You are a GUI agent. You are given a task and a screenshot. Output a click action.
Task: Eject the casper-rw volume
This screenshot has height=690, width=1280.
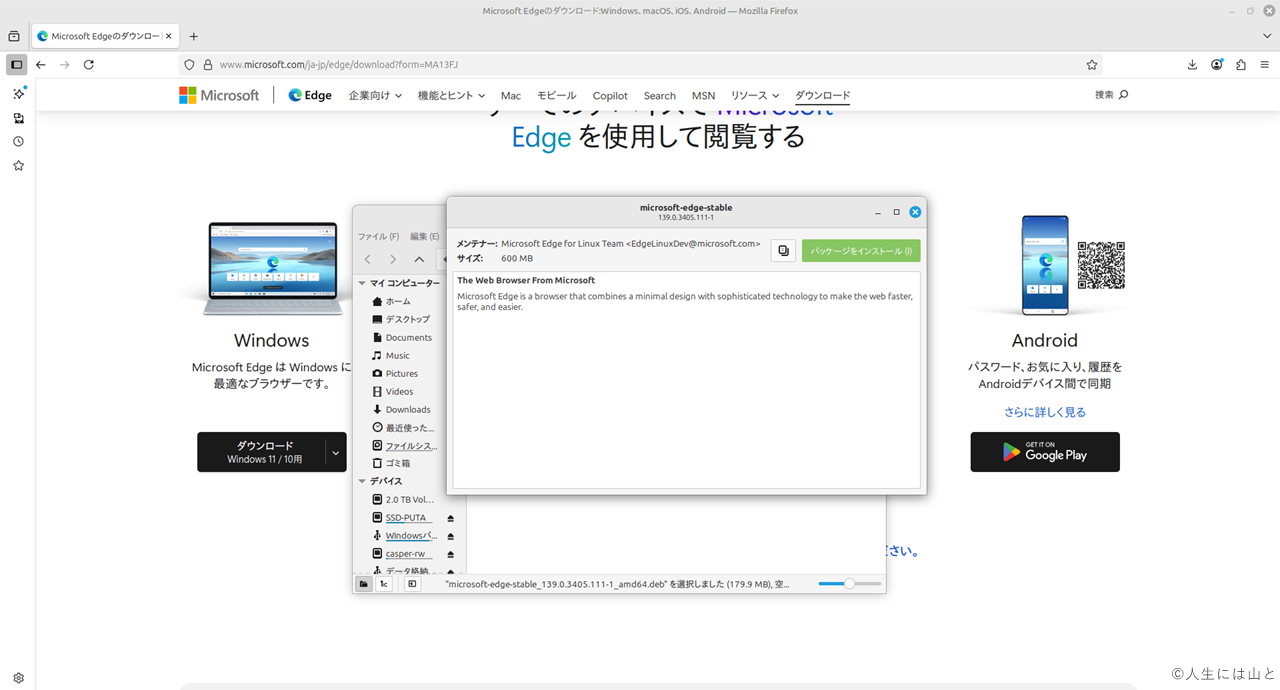click(450, 554)
